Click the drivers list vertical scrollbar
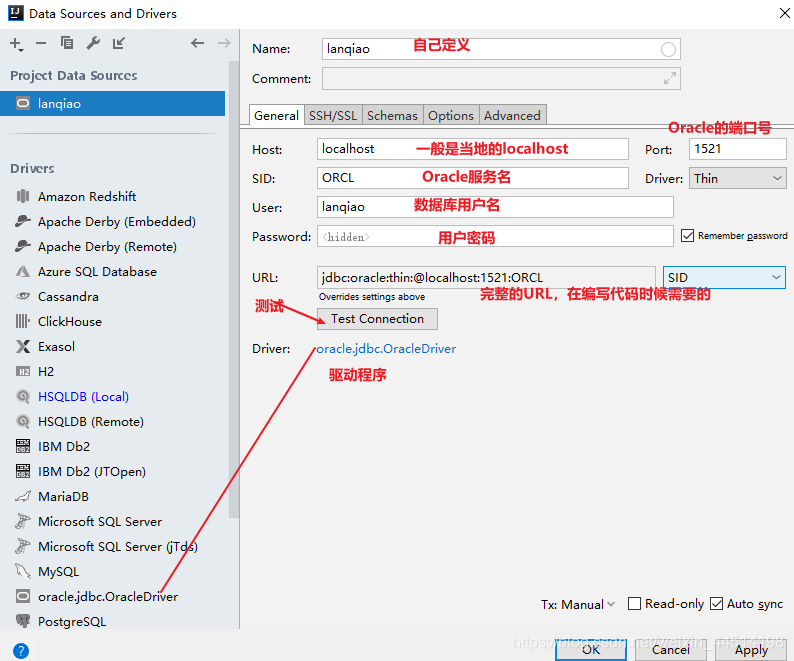The image size is (794, 661). tap(233, 289)
